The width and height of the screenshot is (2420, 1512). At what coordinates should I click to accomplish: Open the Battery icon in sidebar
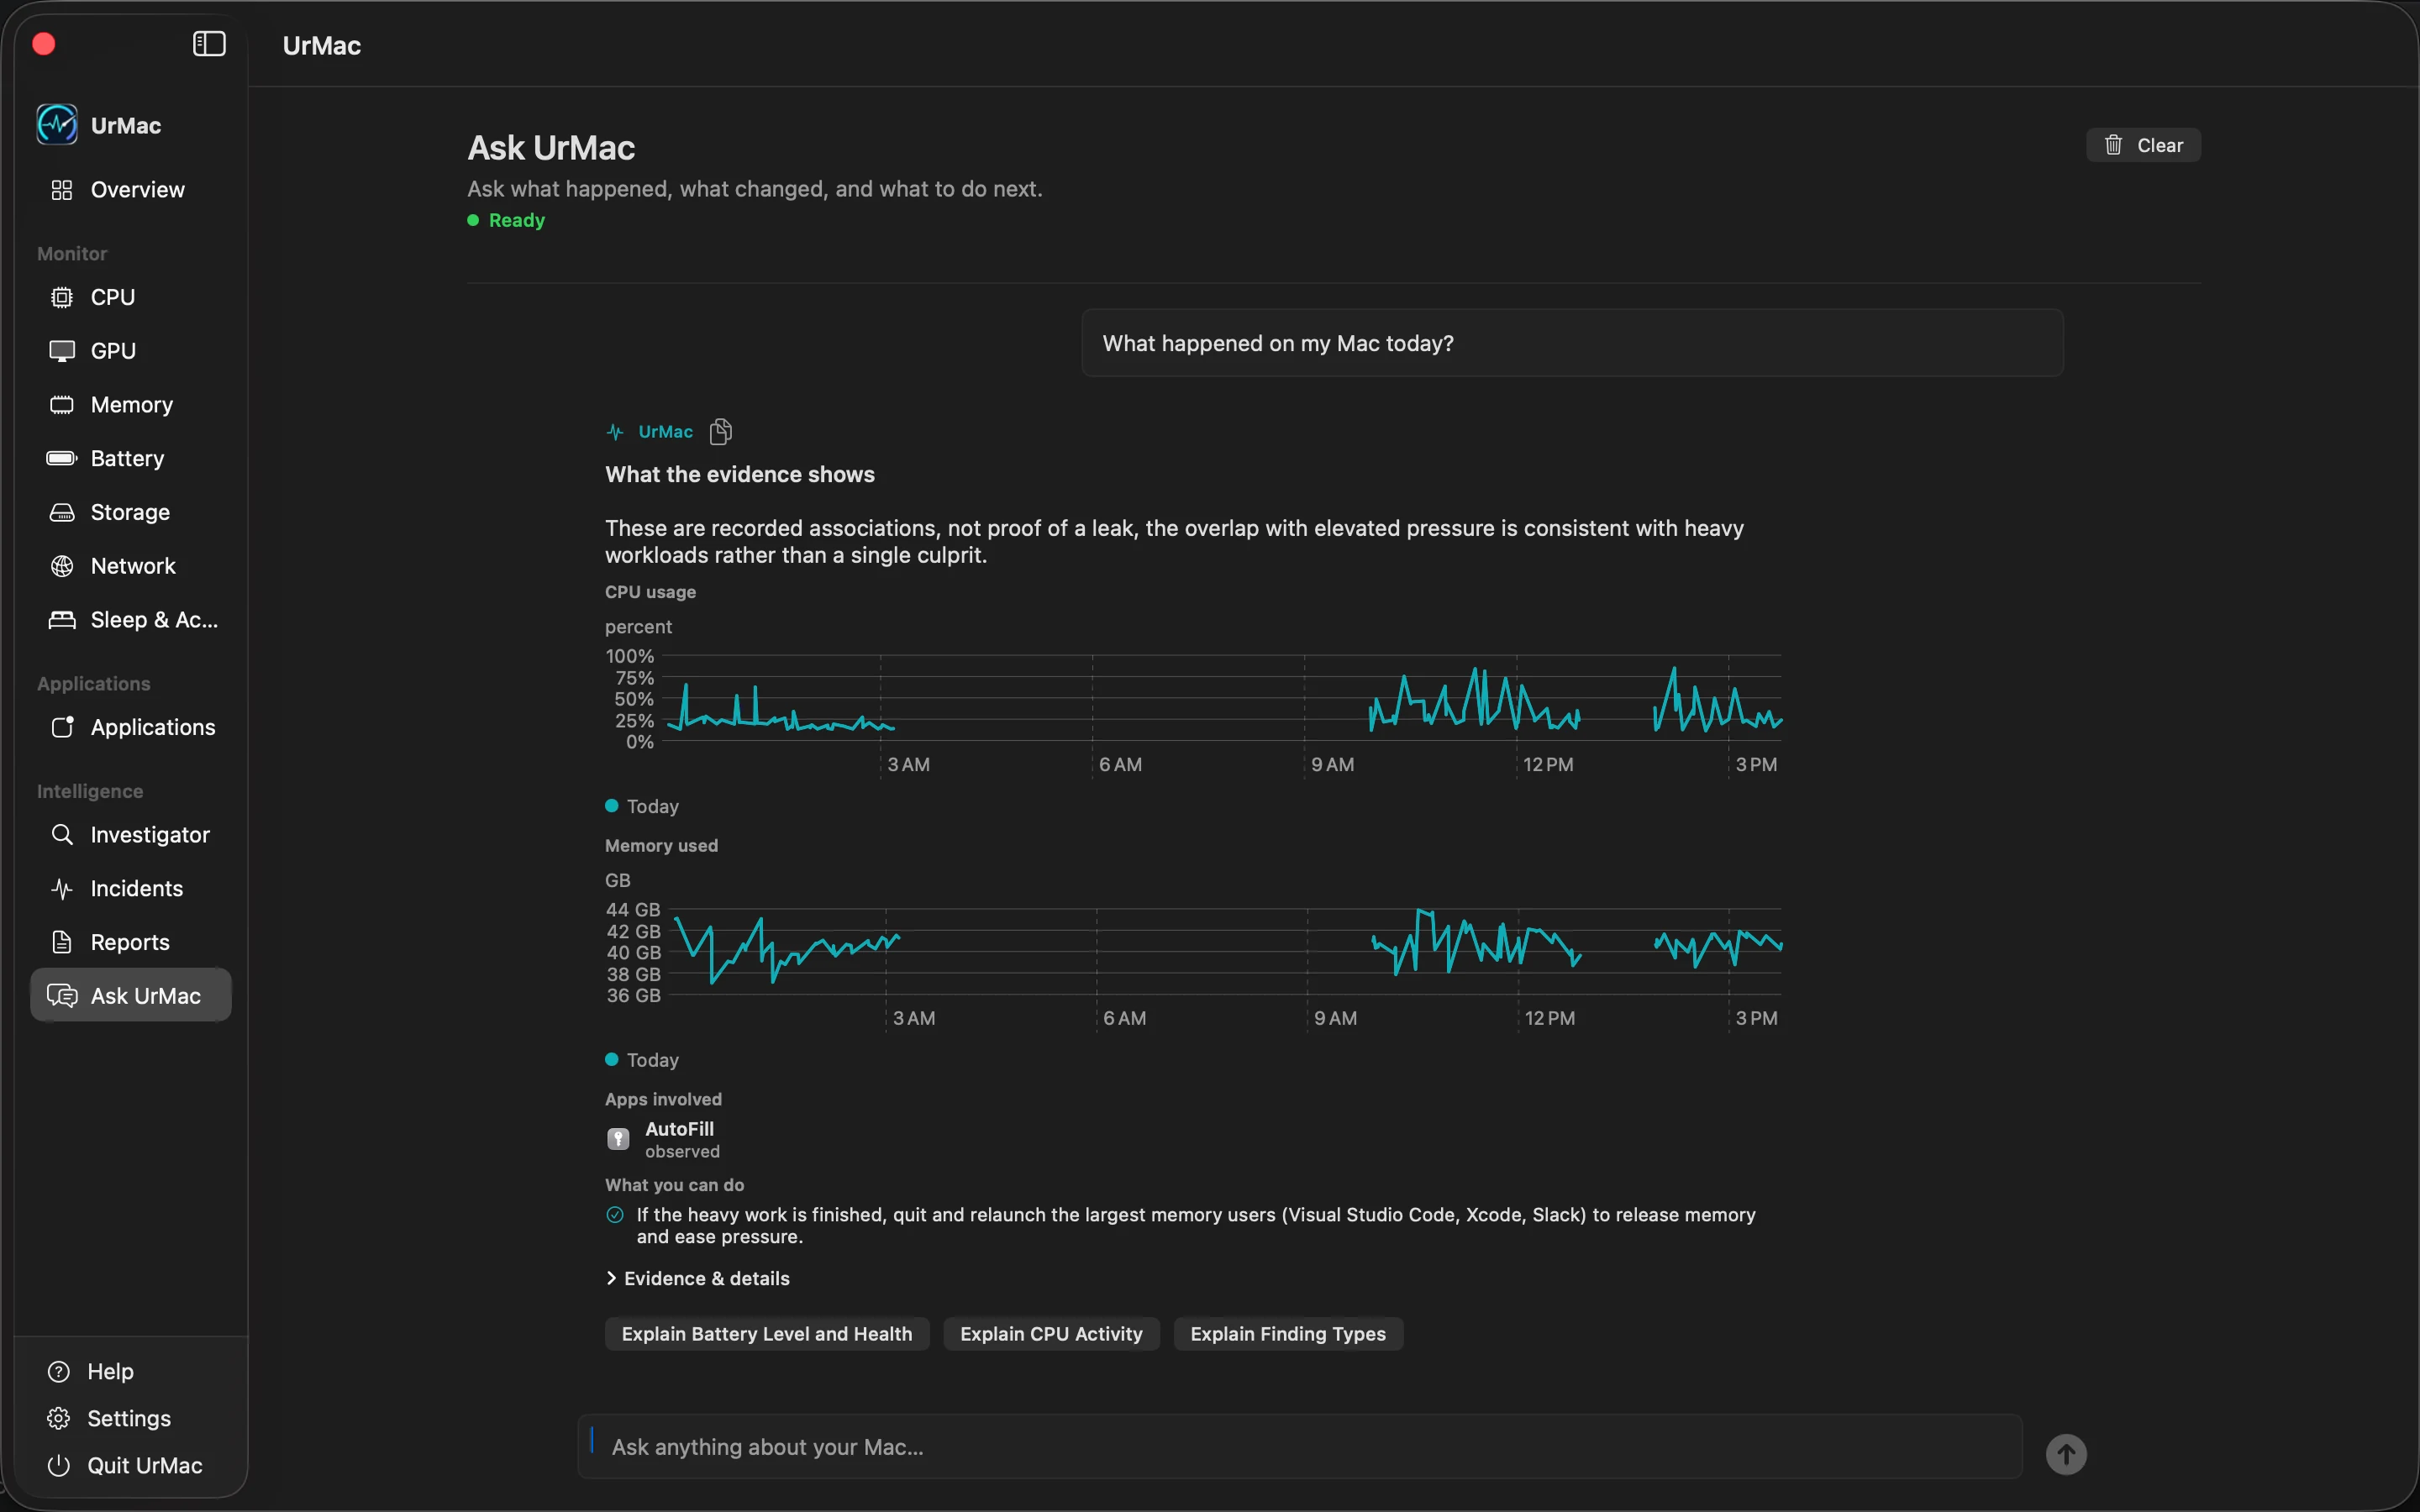click(62, 458)
